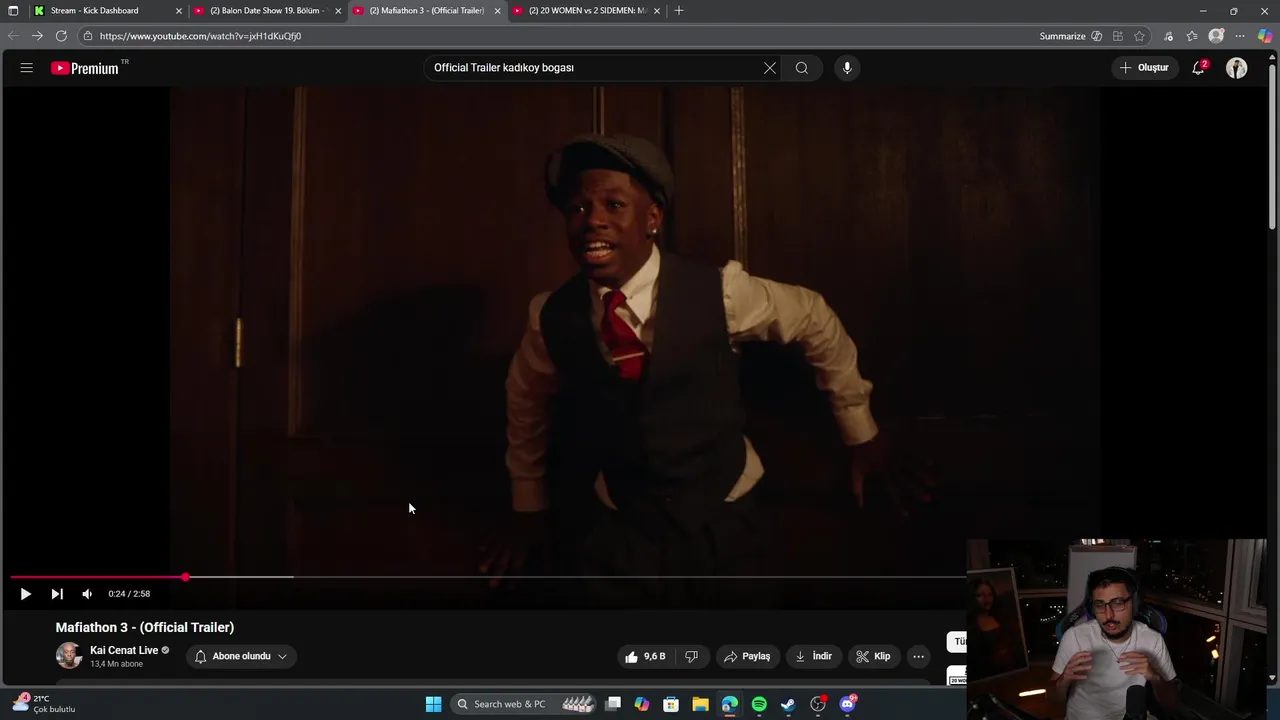Open YouTube notifications bell
1280x720 pixels.
coord(1198,68)
